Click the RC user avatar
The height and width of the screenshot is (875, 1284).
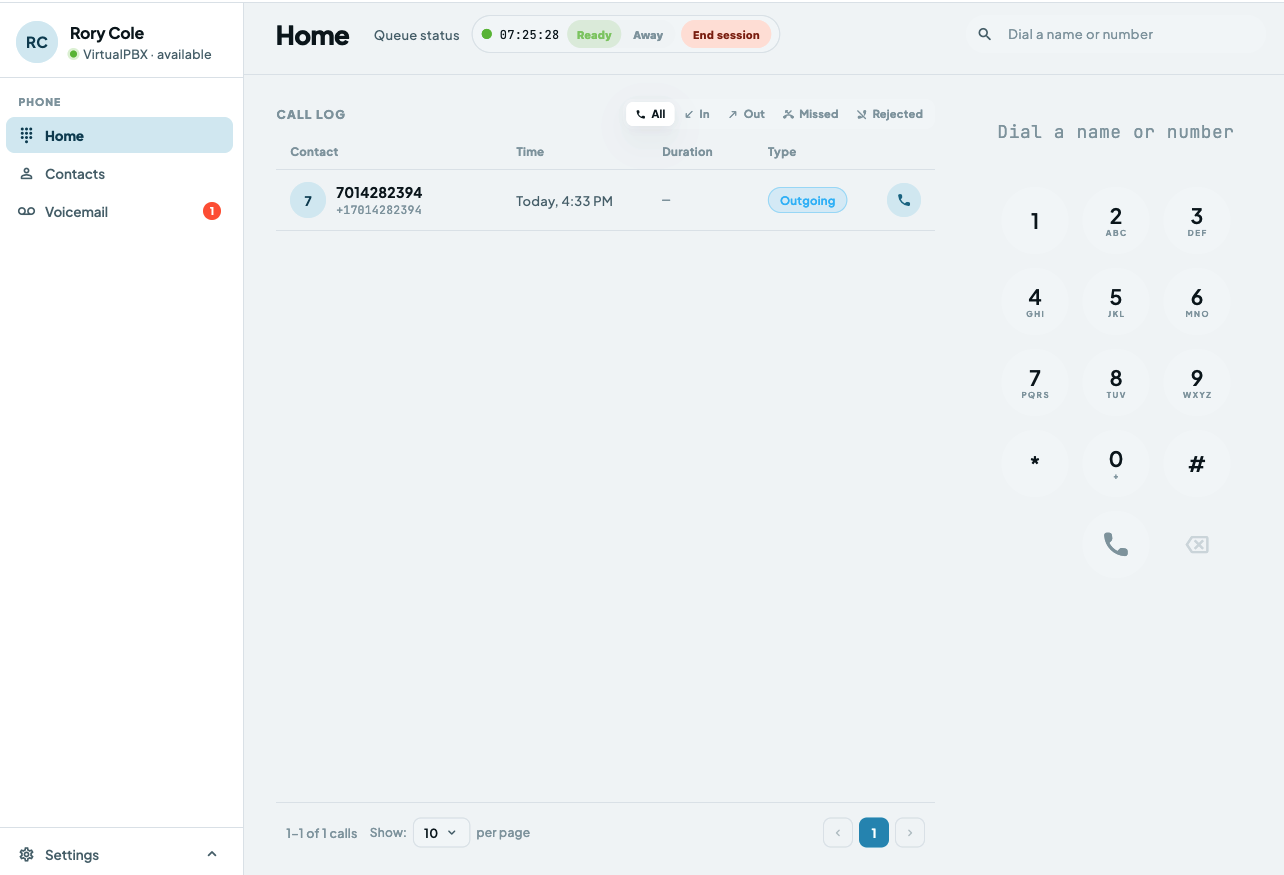click(37, 42)
